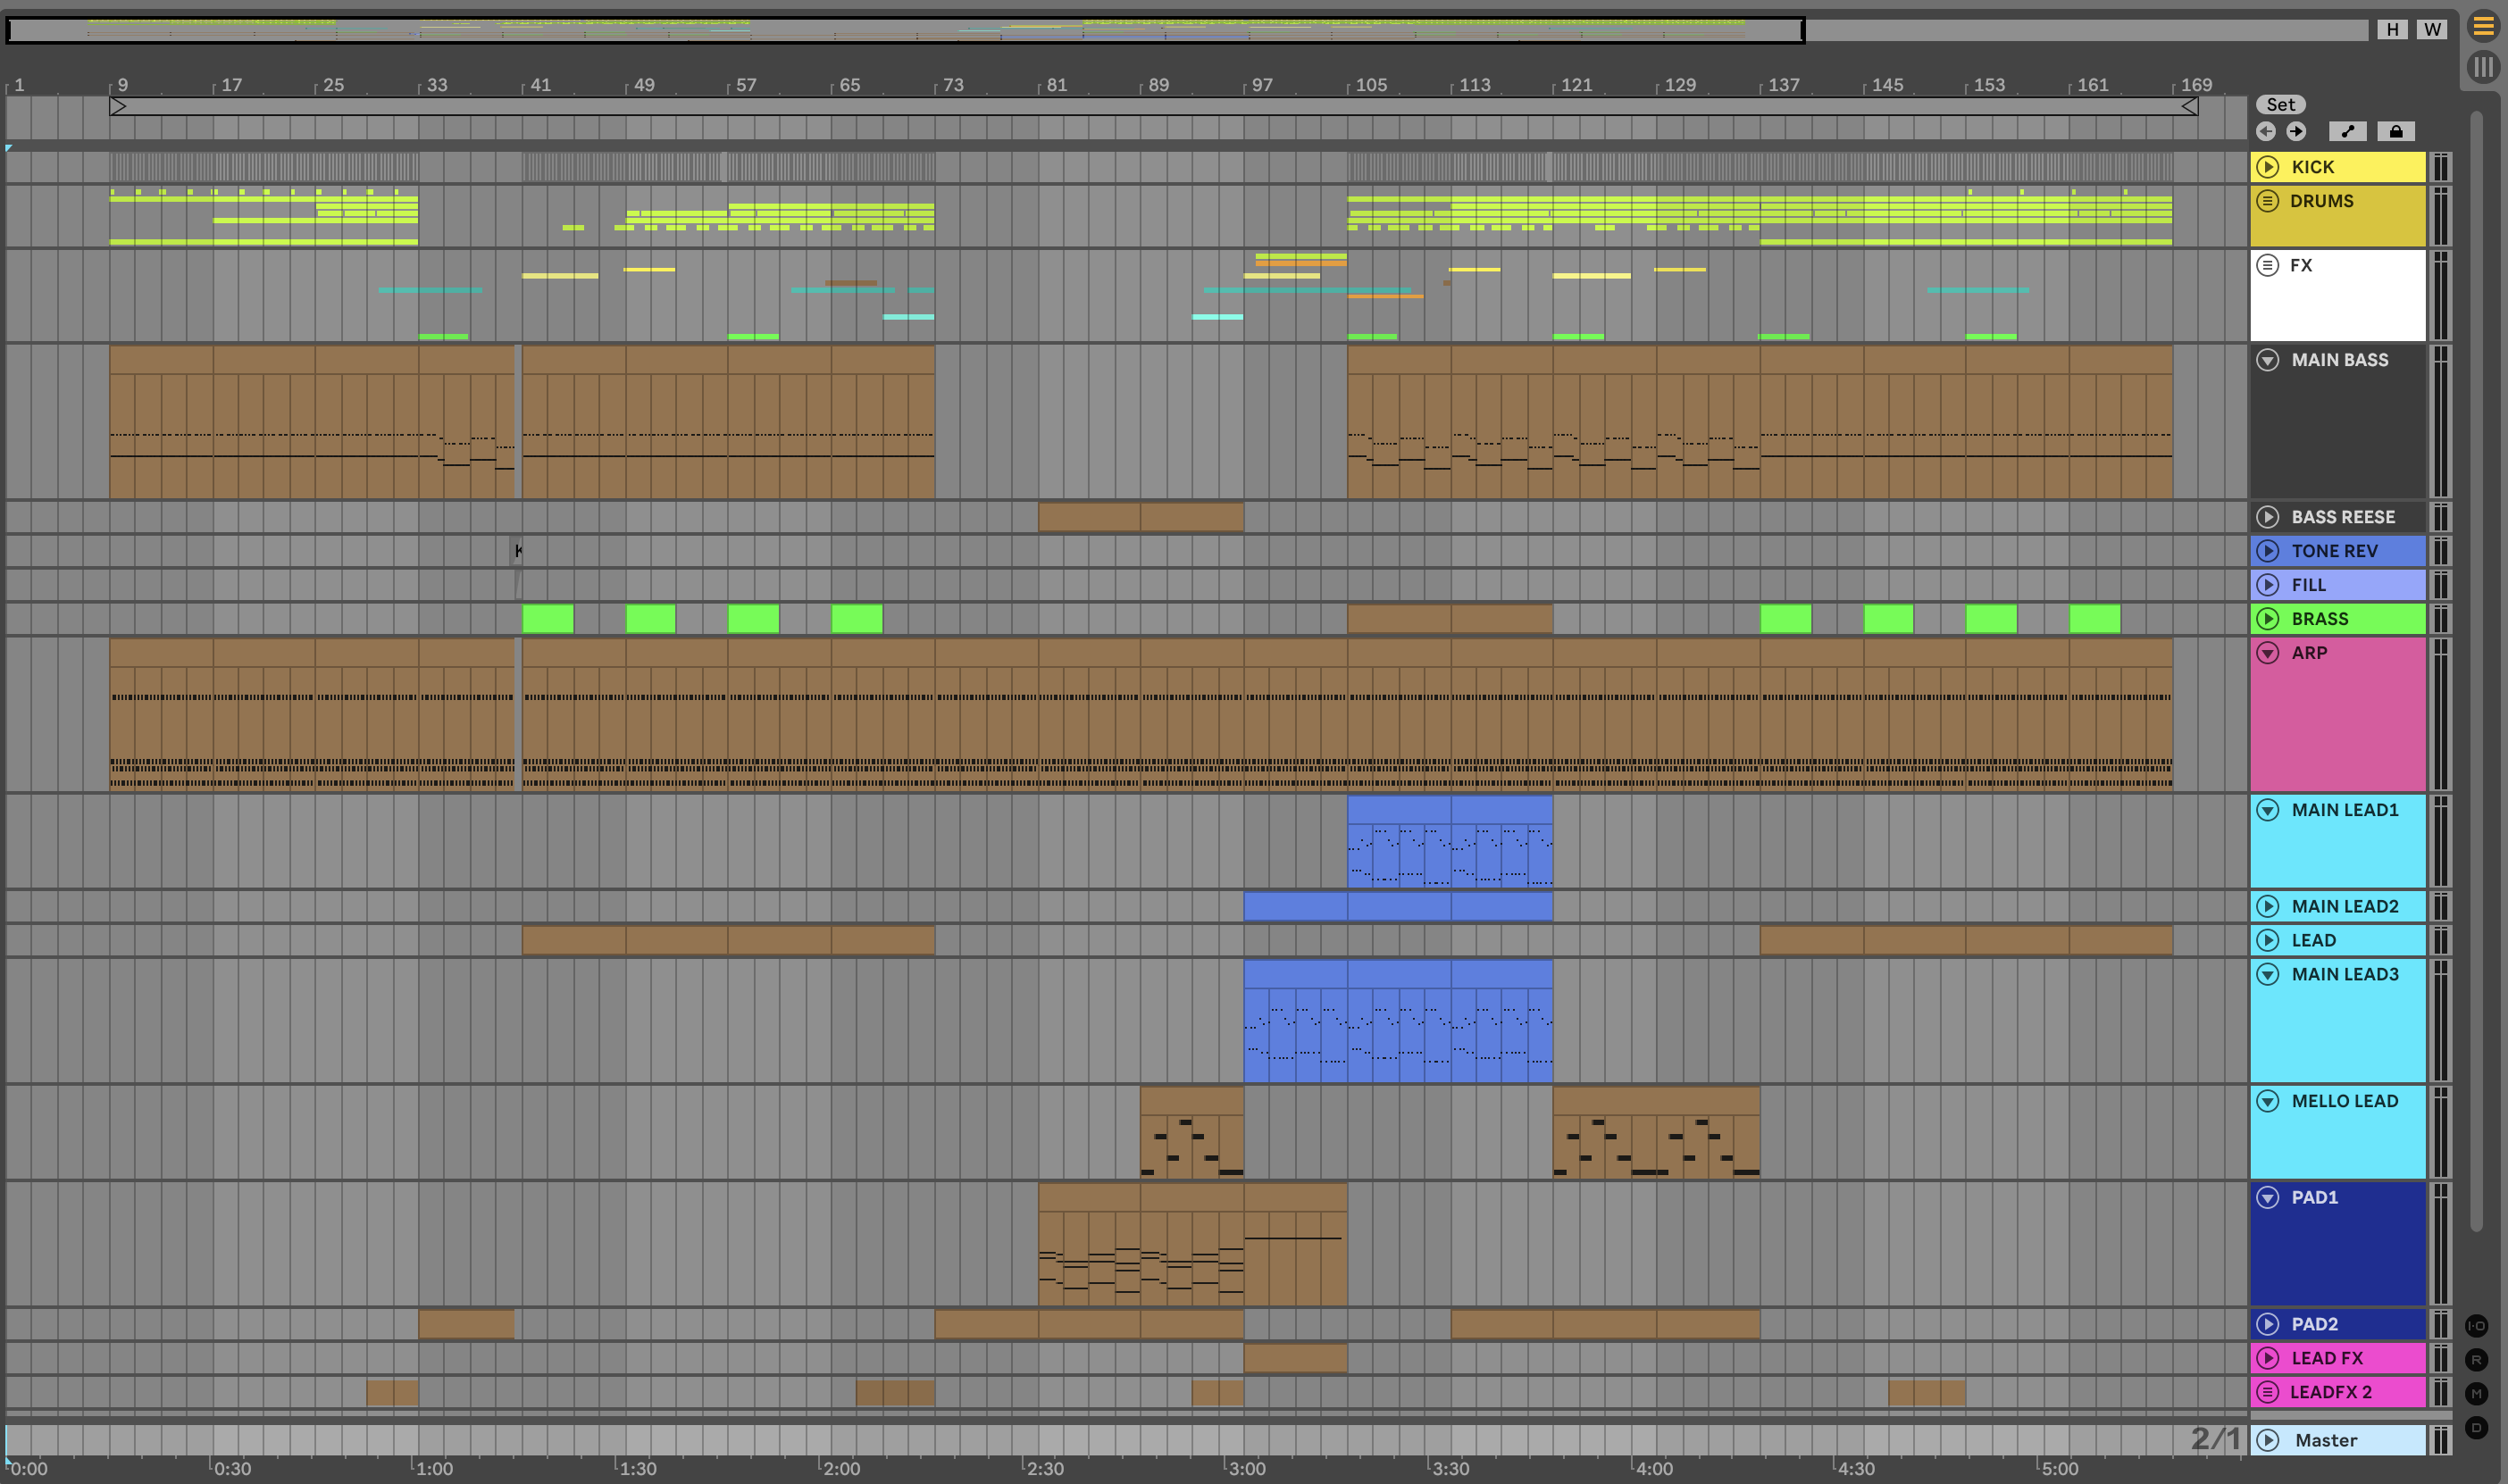This screenshot has height=1484, width=2508.
Task: Select the KICK track name
Action: pyautogui.click(x=2312, y=167)
